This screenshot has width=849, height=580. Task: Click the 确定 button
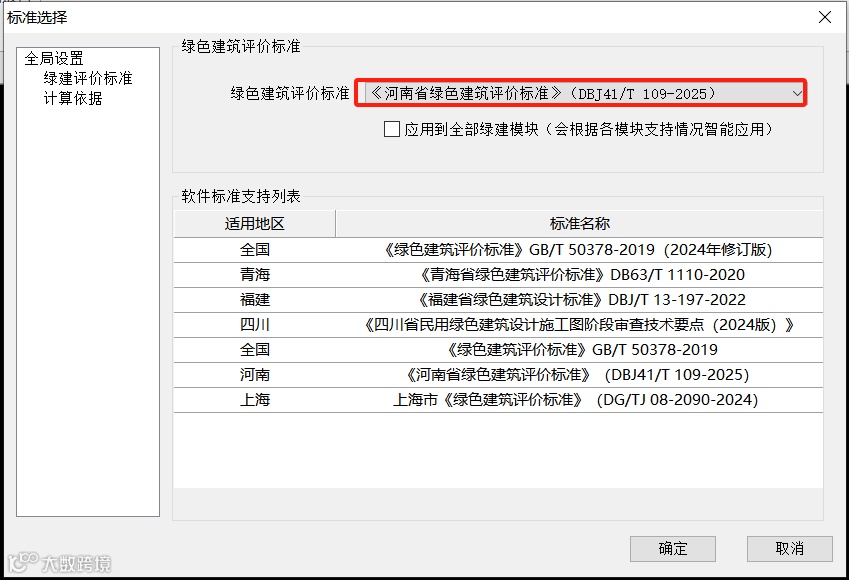tap(672, 548)
